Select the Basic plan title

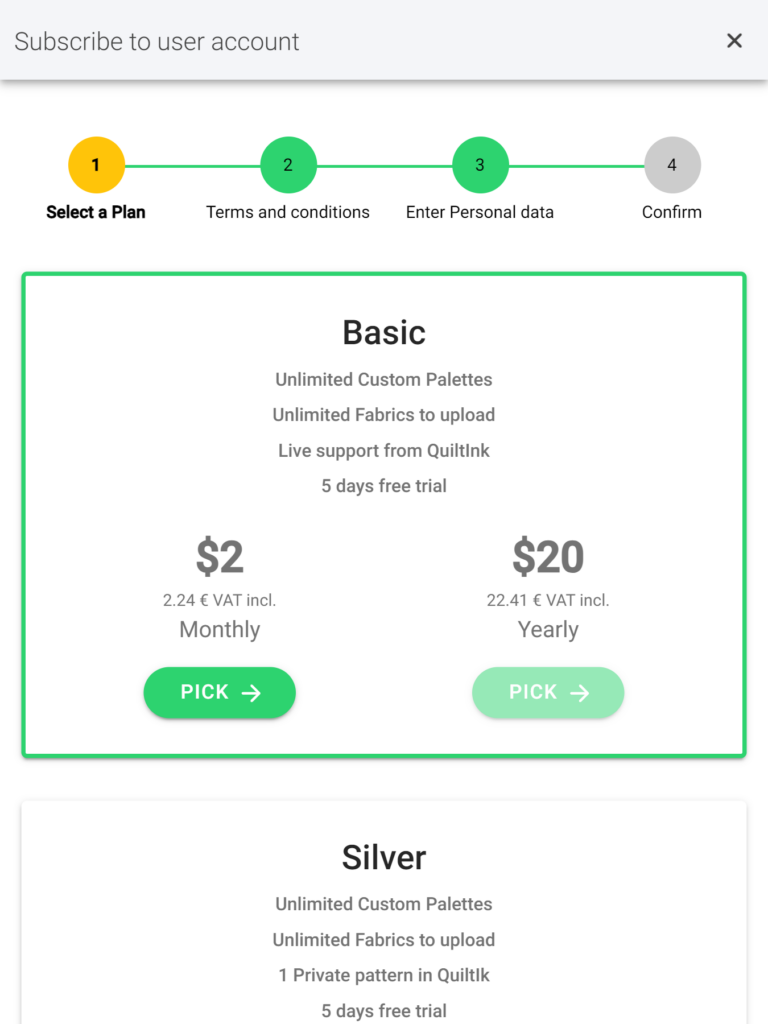tap(384, 332)
